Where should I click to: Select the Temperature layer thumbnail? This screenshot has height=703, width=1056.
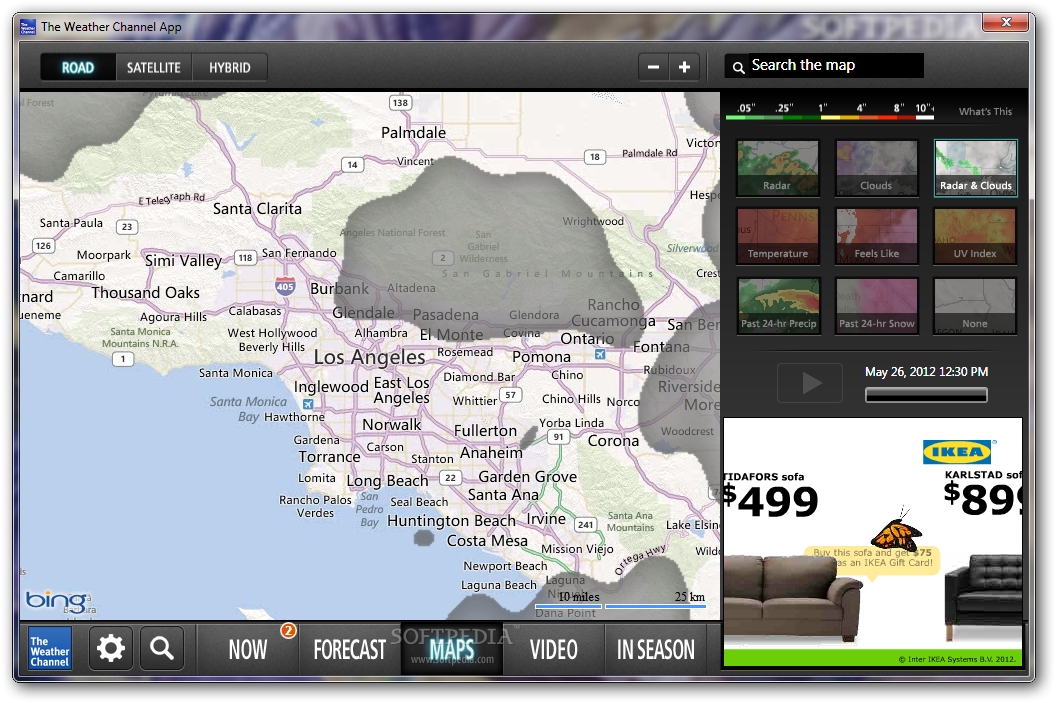click(x=778, y=236)
